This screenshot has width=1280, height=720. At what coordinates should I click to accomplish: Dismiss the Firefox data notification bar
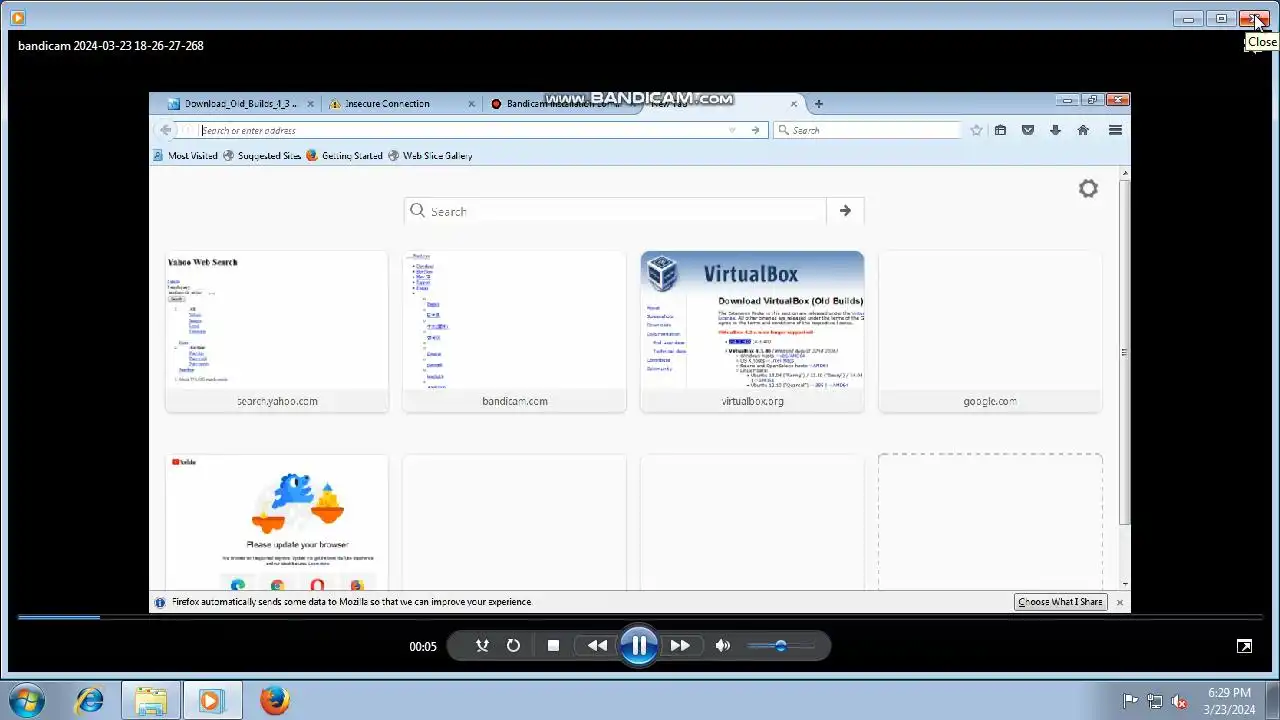coord(1119,602)
